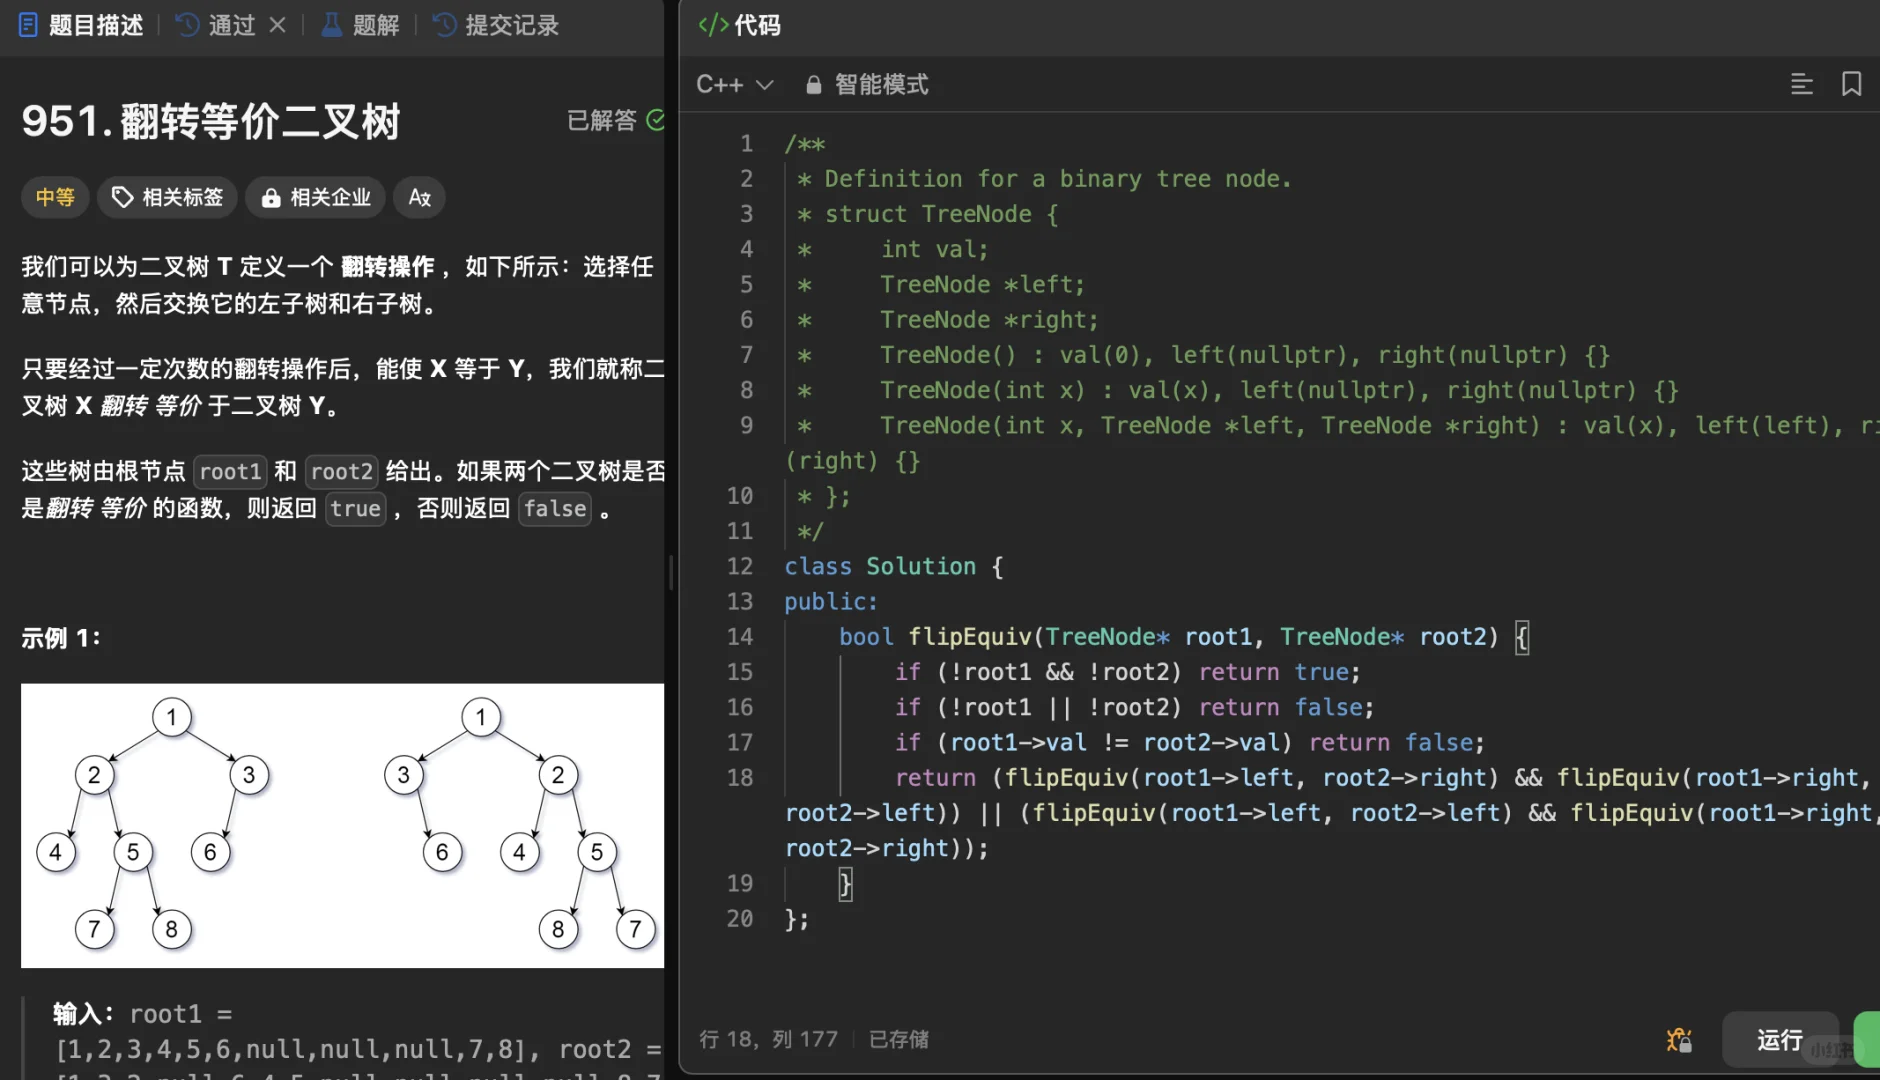The height and width of the screenshot is (1080, 1880).
Task: Click the false inline code in description
Action: click(x=555, y=508)
